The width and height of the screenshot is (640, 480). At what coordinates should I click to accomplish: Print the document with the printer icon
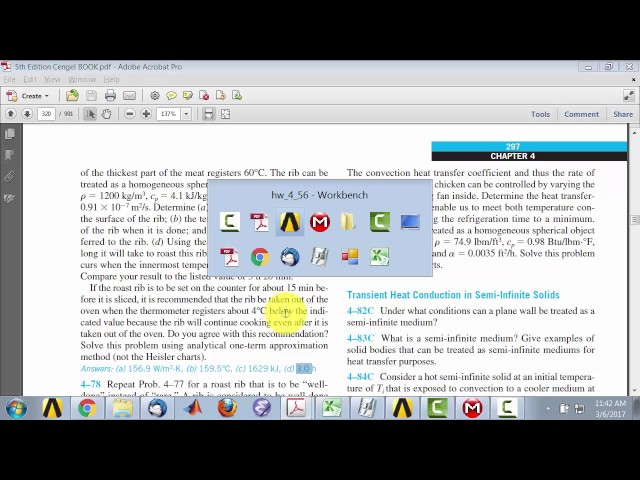pyautogui.click(x=110, y=96)
